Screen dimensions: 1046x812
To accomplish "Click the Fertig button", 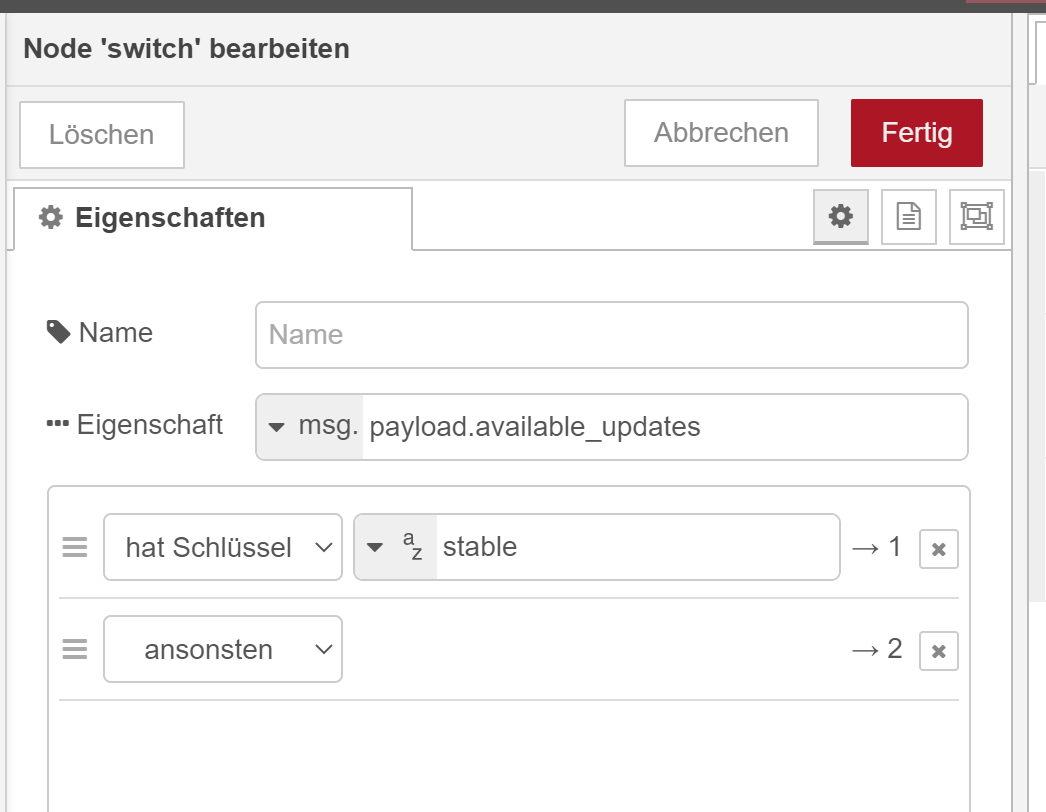I will [917, 133].
